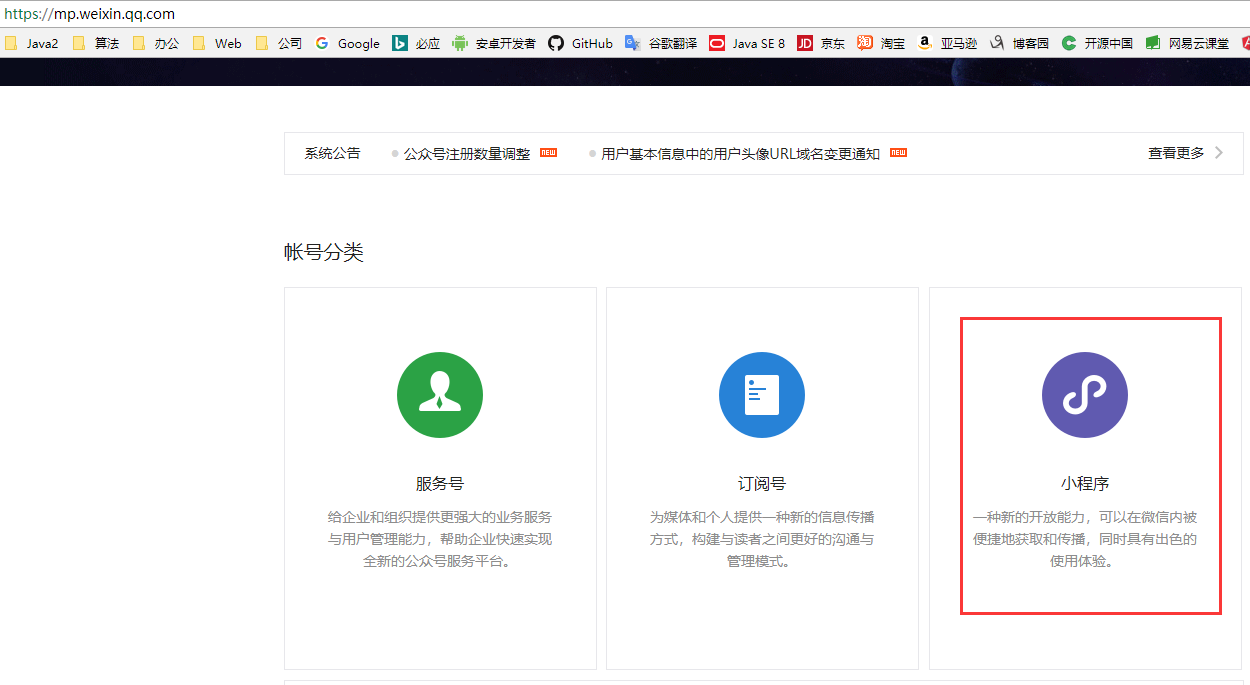Open the Web bookmark folder

tap(217, 43)
